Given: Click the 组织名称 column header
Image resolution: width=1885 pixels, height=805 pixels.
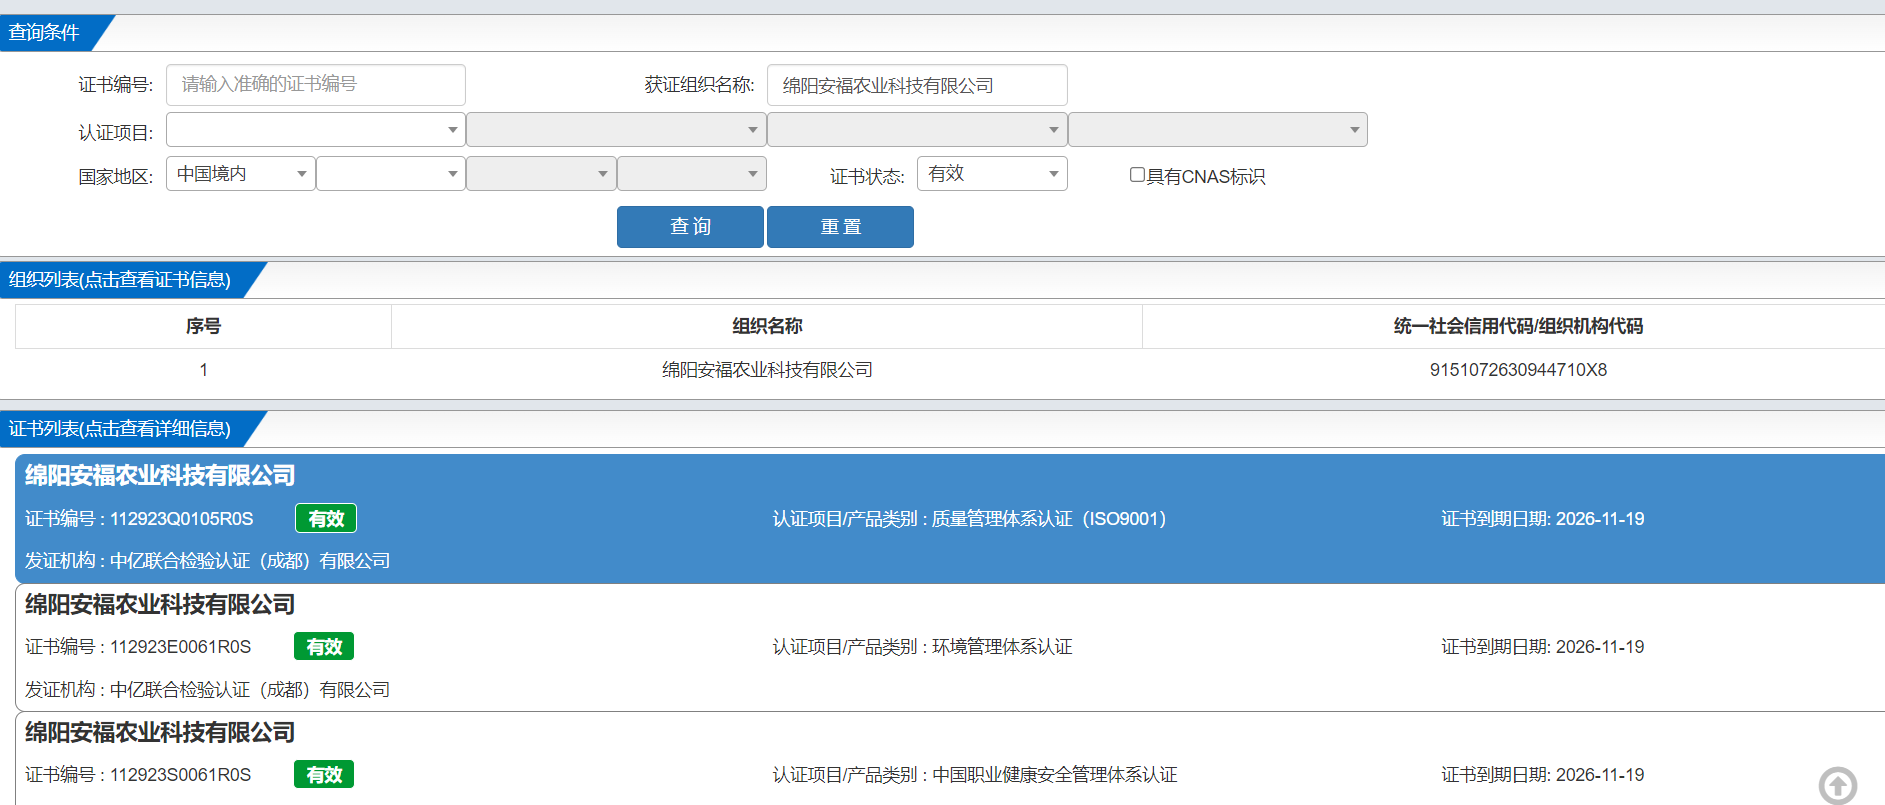Looking at the screenshot, I should [767, 326].
